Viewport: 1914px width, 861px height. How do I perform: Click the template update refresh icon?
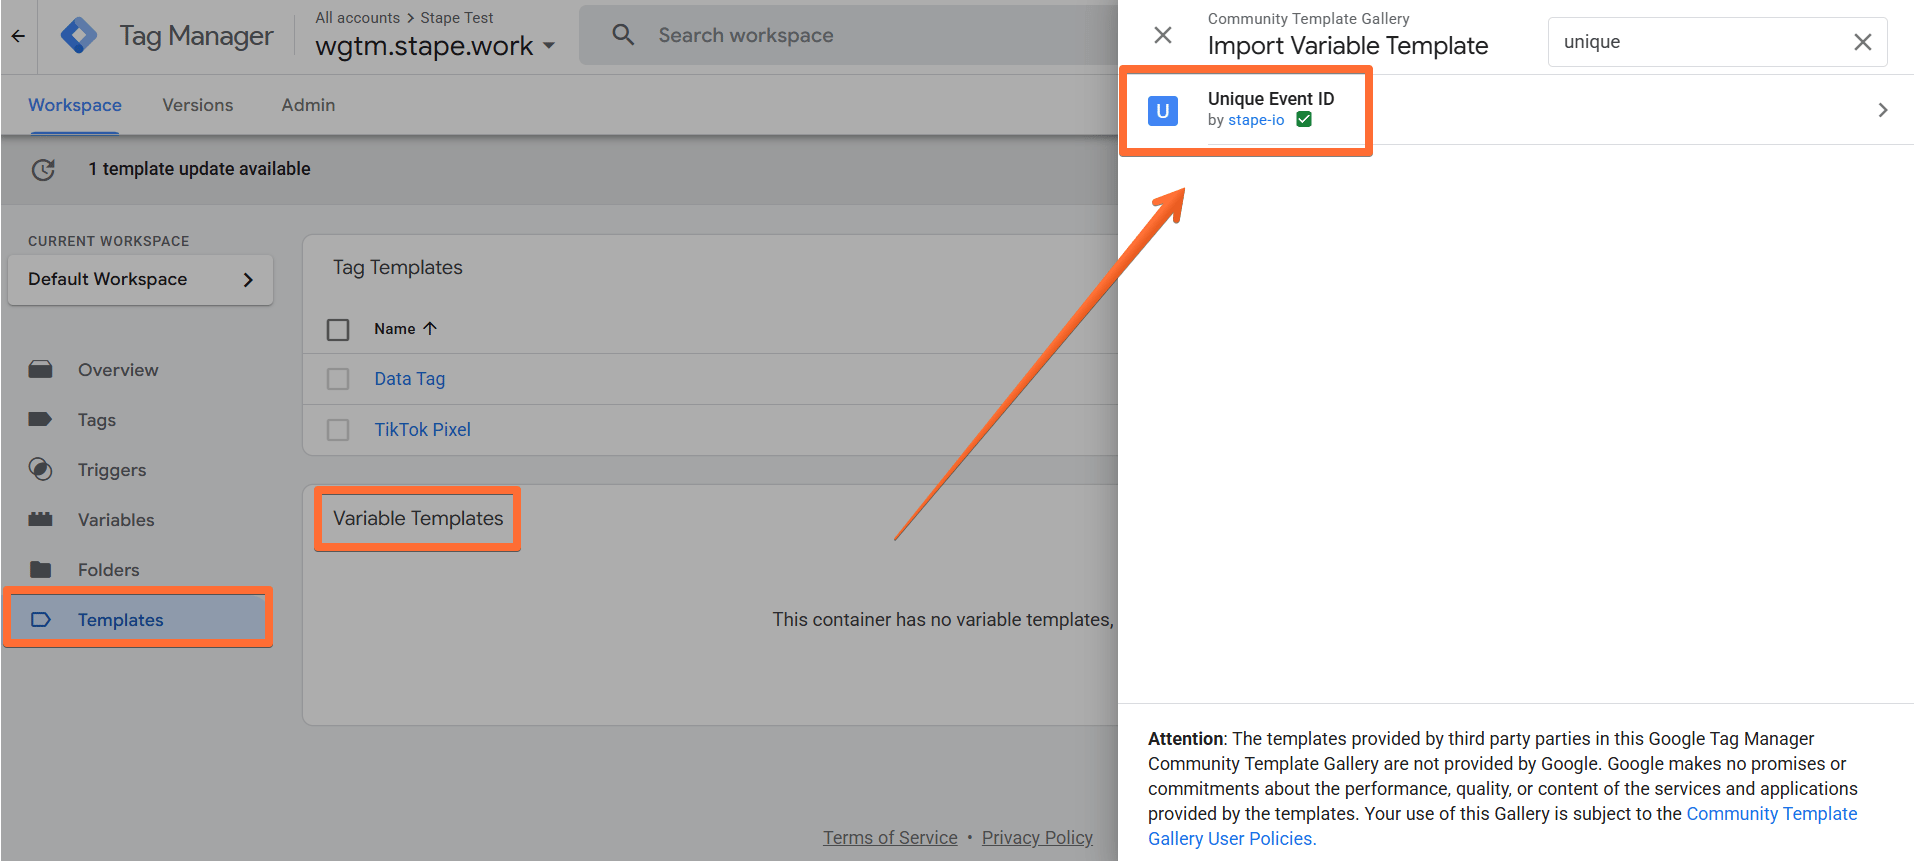[43, 170]
